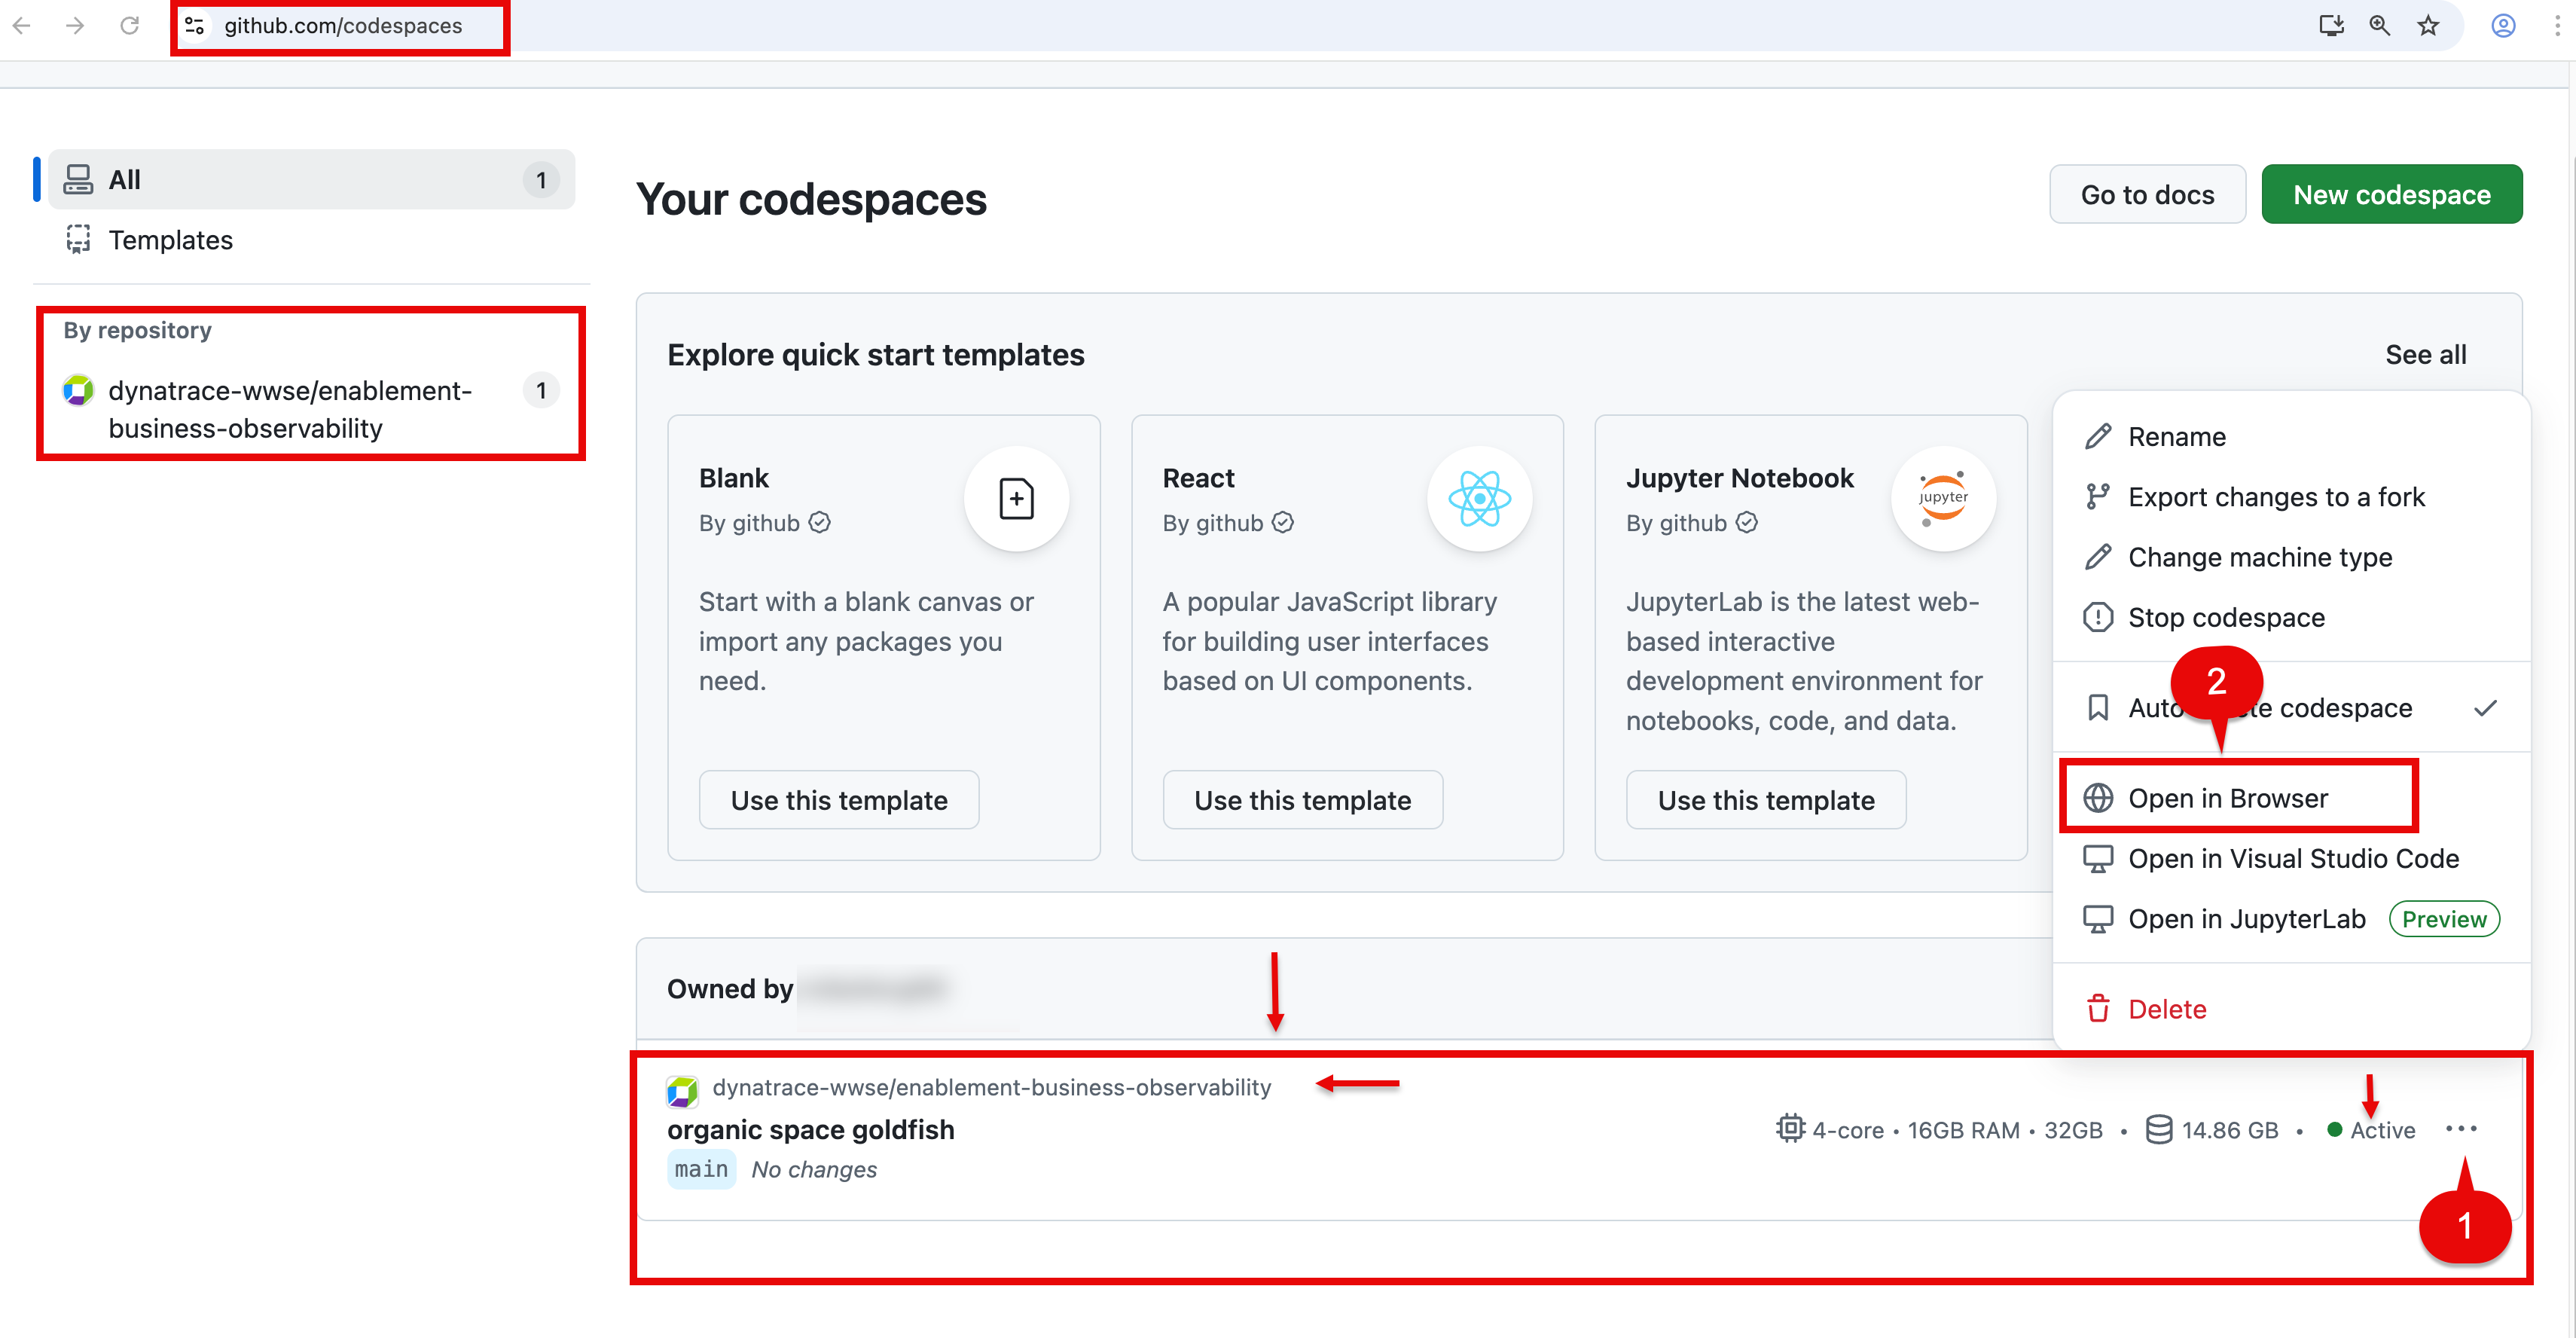Viewport: 2576px width, 1338px height.
Task: Go back using browser back arrow
Action: [x=22, y=26]
